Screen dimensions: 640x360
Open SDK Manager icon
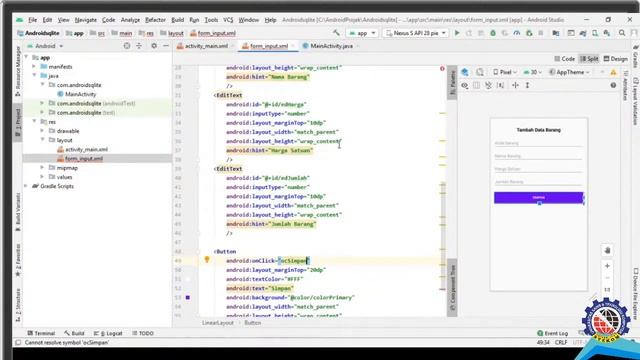[x=607, y=33]
